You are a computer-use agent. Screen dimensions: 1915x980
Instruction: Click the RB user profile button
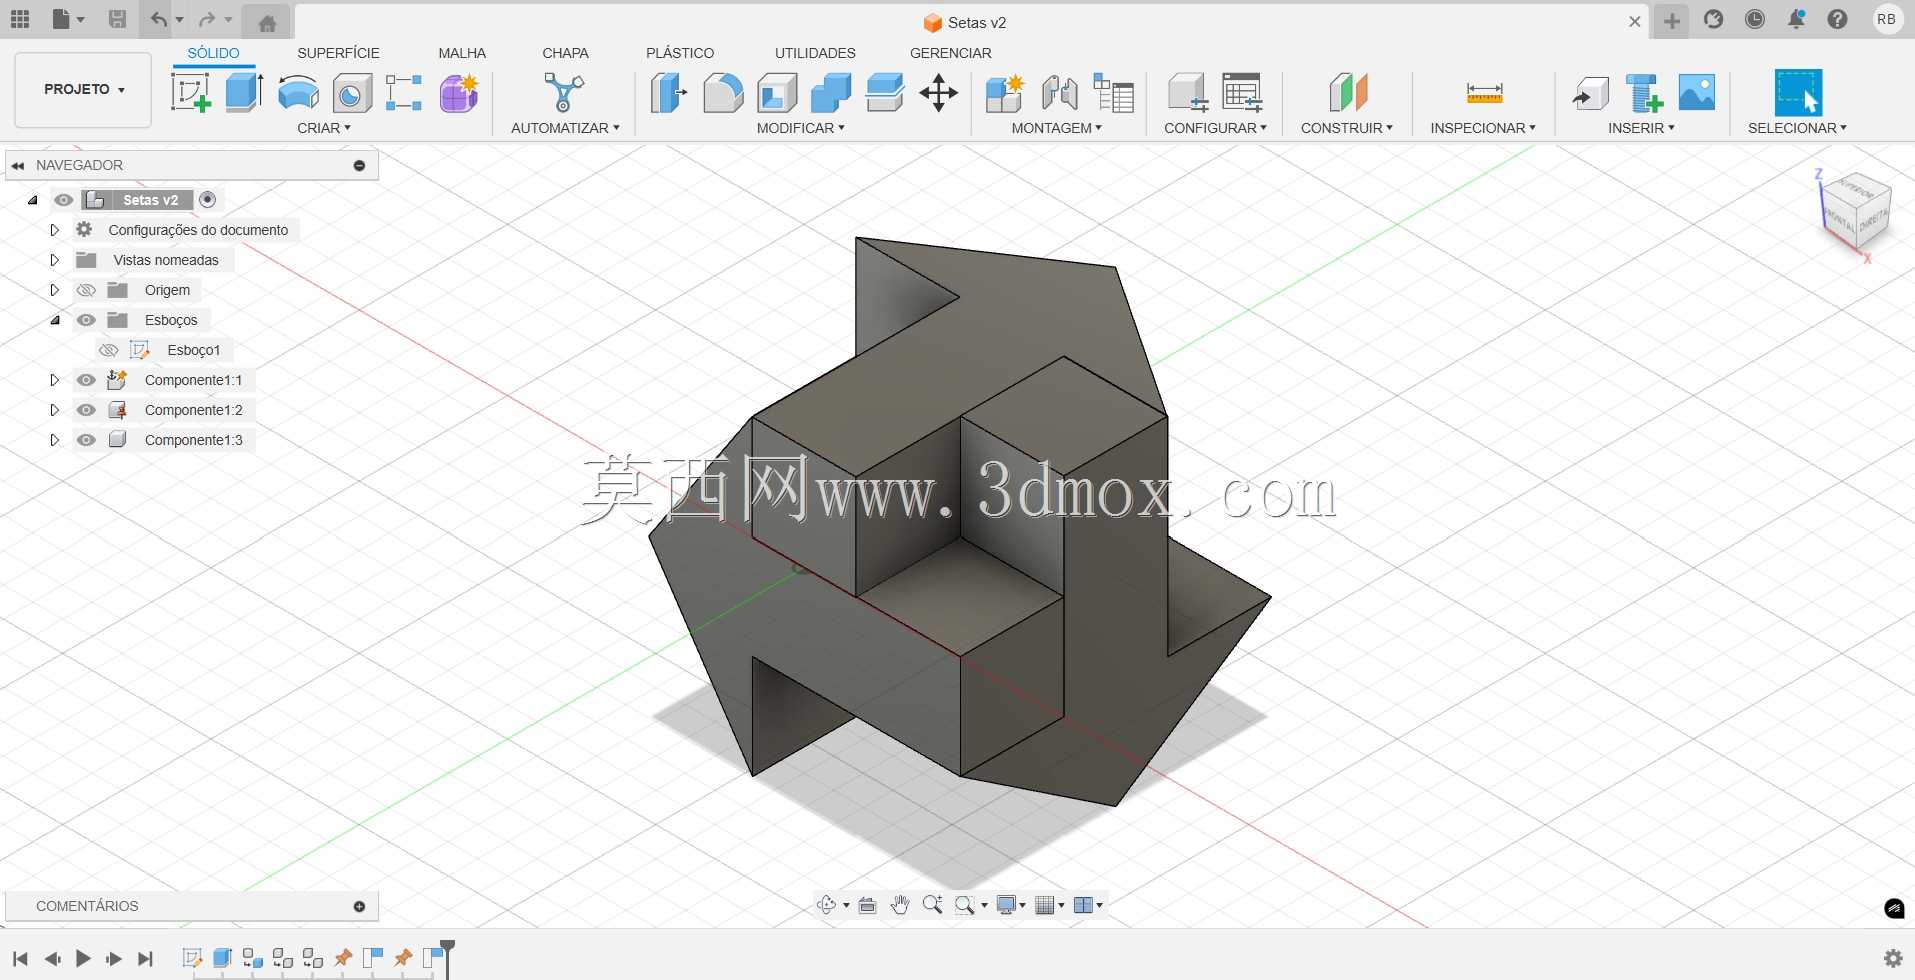pos(1886,20)
